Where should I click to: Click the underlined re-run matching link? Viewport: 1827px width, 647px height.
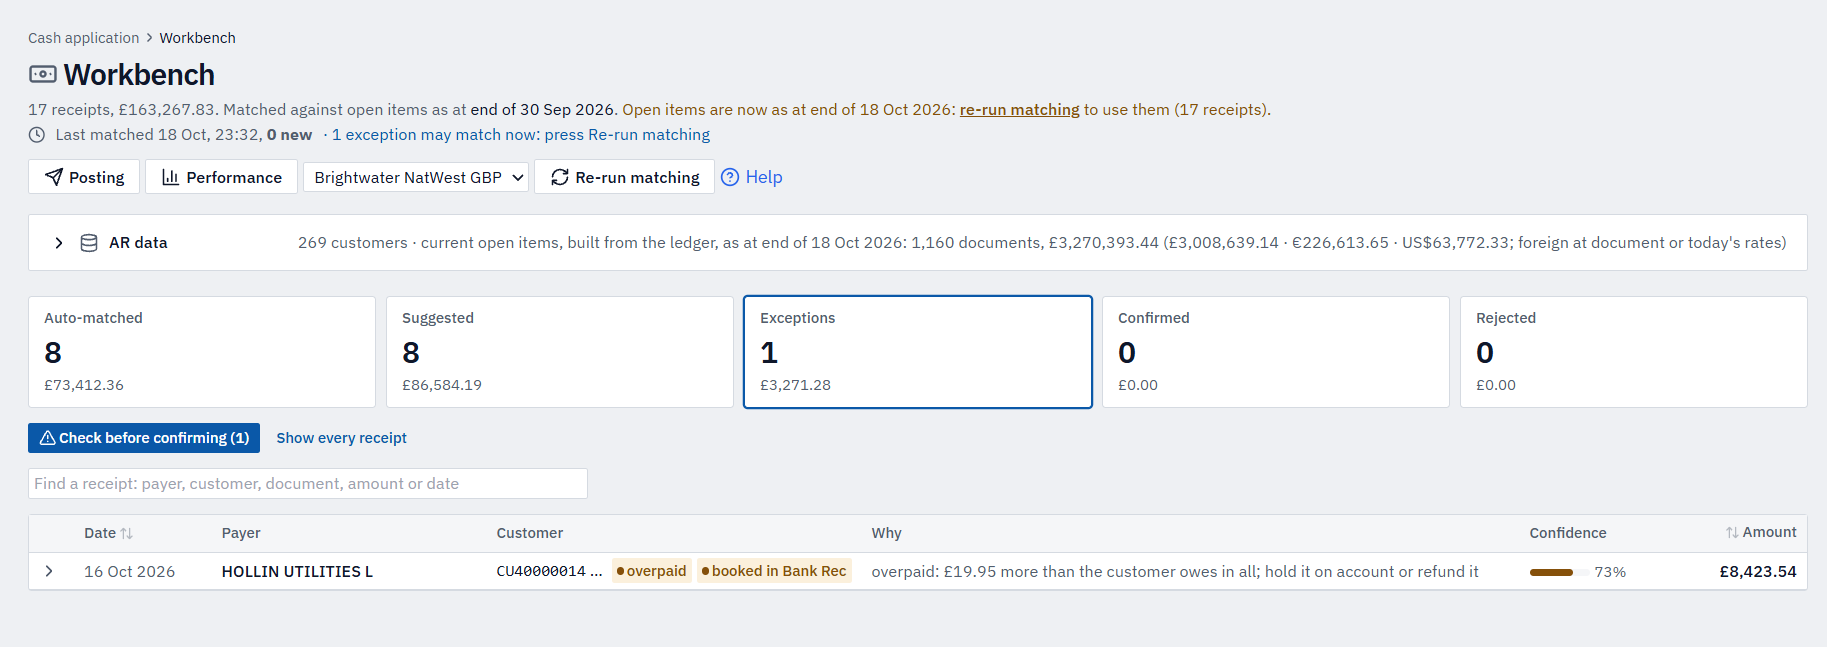tap(1020, 110)
